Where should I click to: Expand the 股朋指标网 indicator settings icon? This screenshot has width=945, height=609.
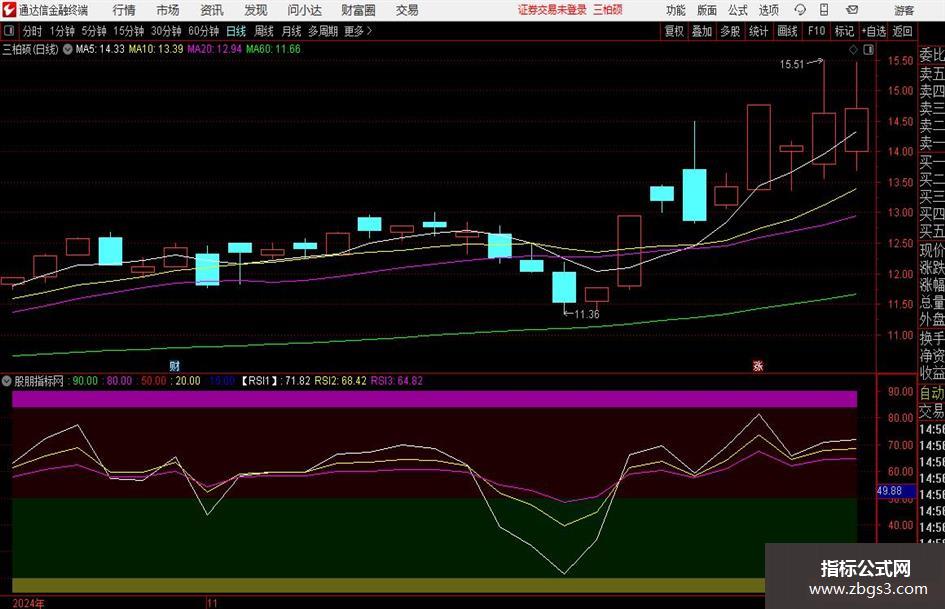coord(7,381)
